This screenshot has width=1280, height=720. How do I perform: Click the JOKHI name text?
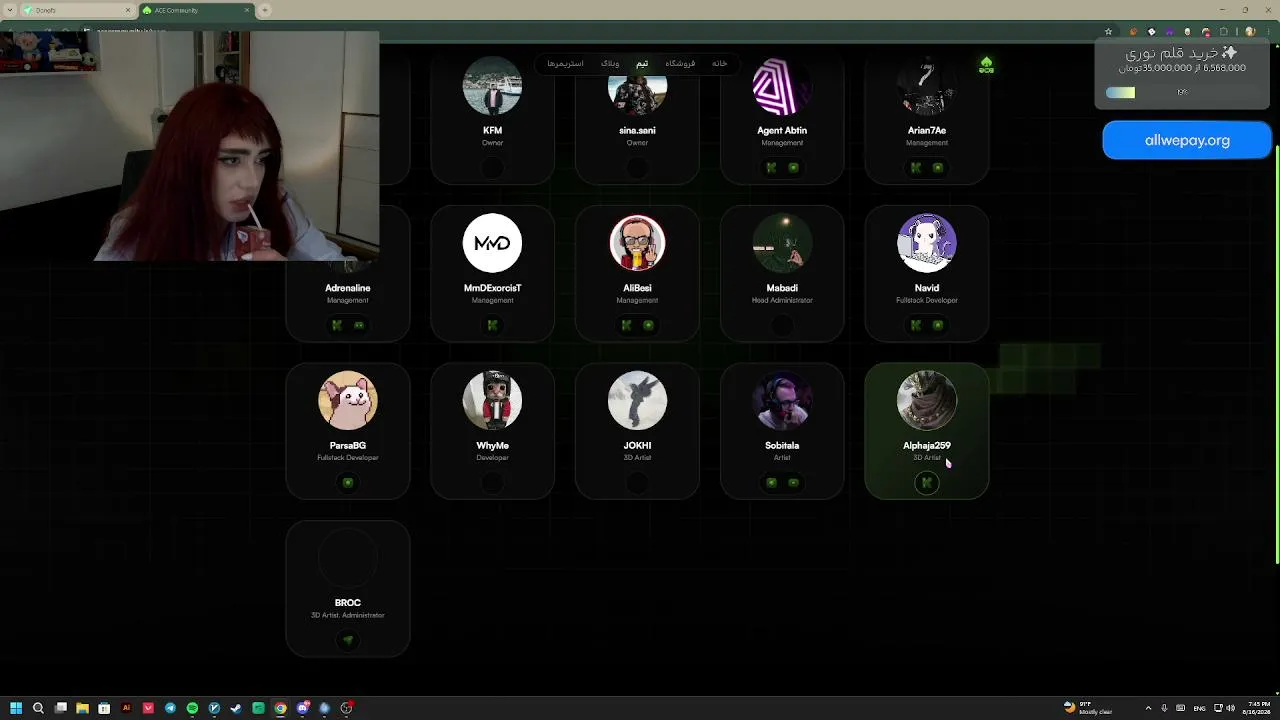tap(637, 446)
